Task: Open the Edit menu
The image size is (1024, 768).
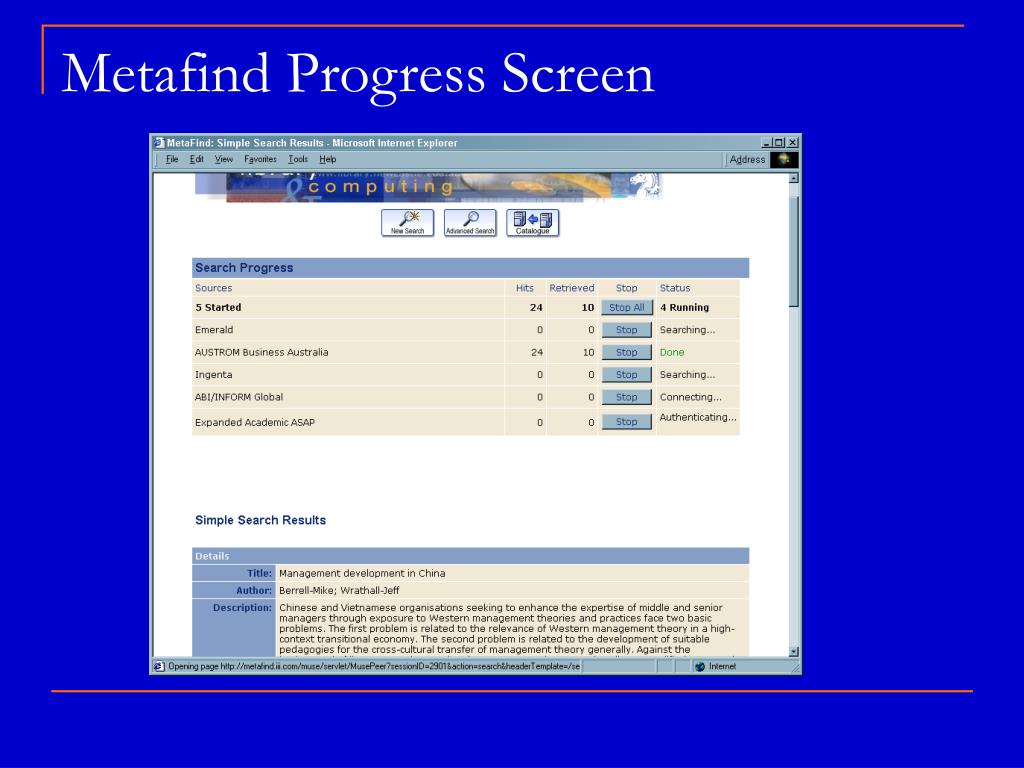Action: point(197,159)
